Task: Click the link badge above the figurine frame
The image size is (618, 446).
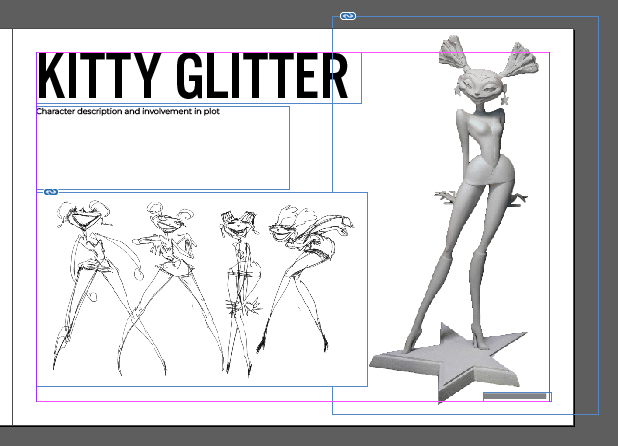Action: coord(348,16)
